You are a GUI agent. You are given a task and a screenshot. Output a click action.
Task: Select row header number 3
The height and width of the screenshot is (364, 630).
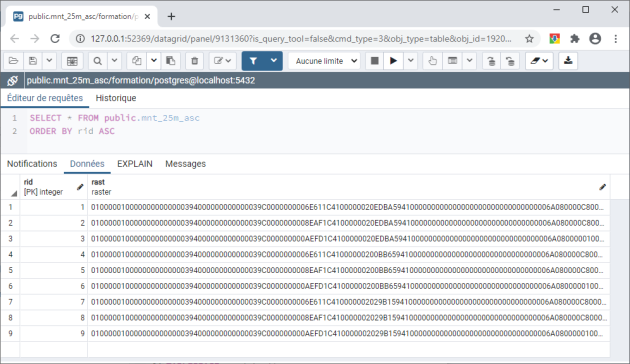[x=10, y=239]
